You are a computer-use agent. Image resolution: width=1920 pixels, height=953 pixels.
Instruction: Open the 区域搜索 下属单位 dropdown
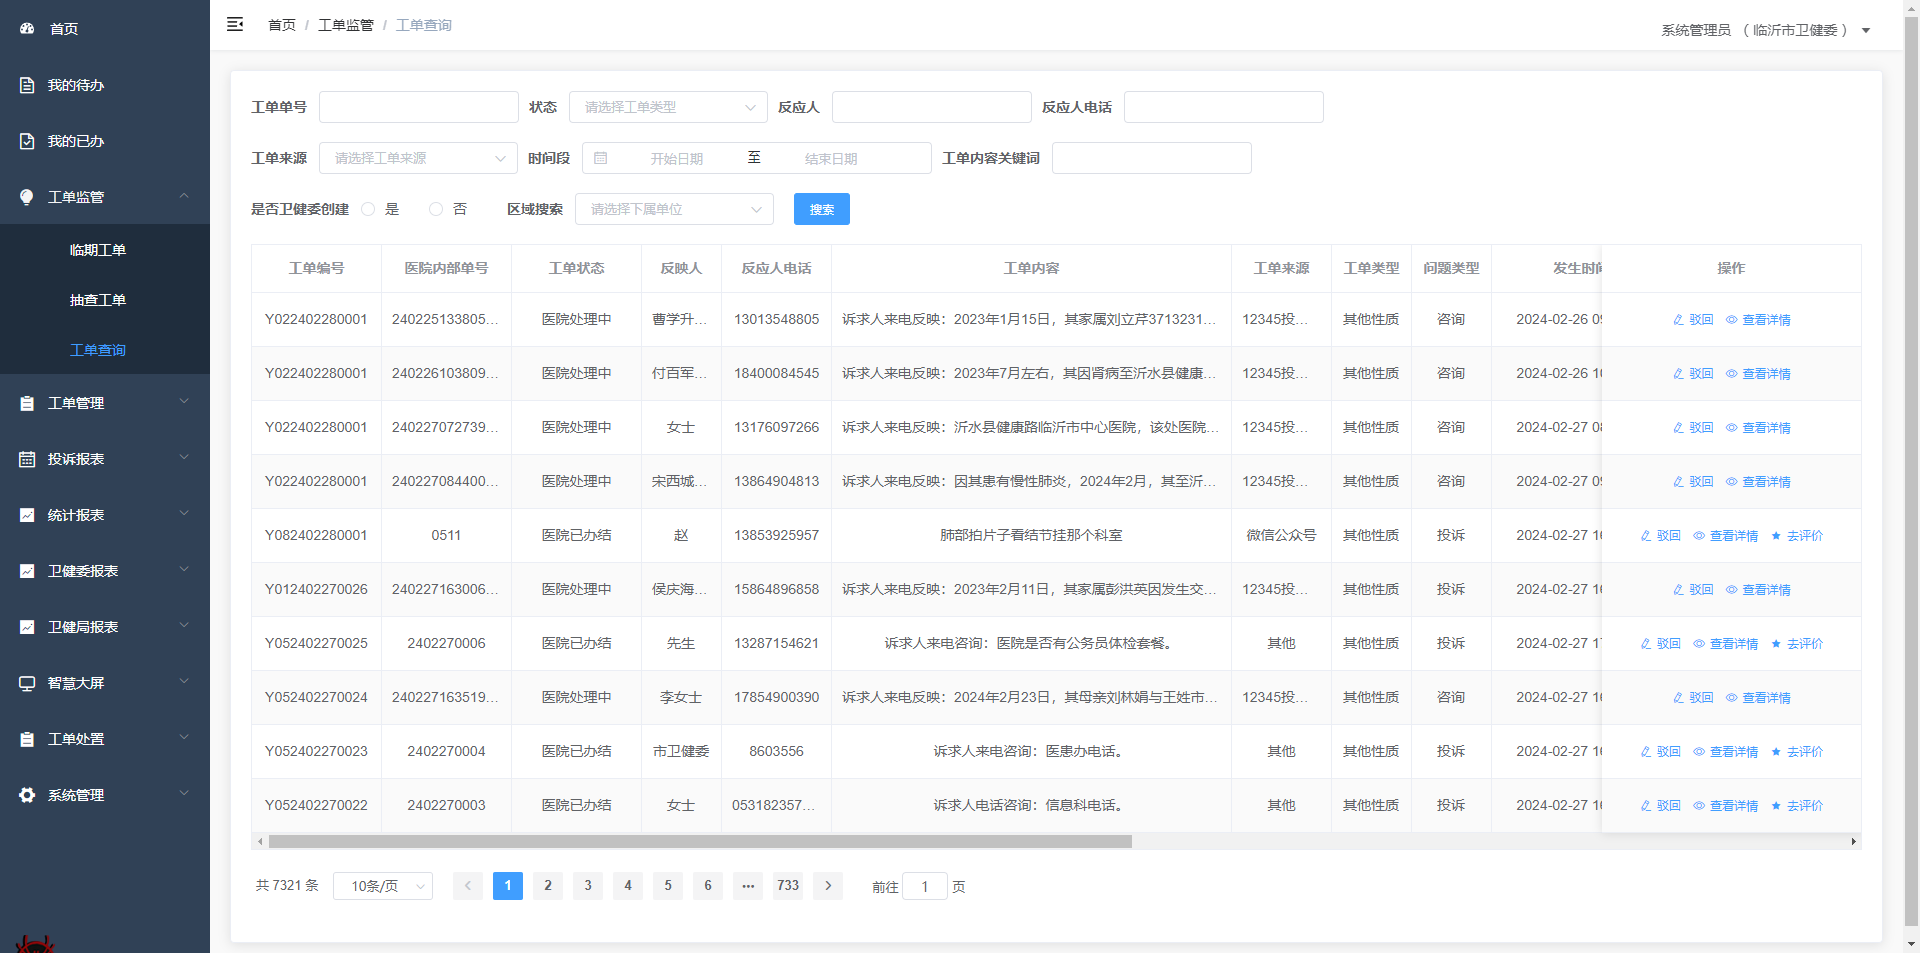[x=674, y=209]
